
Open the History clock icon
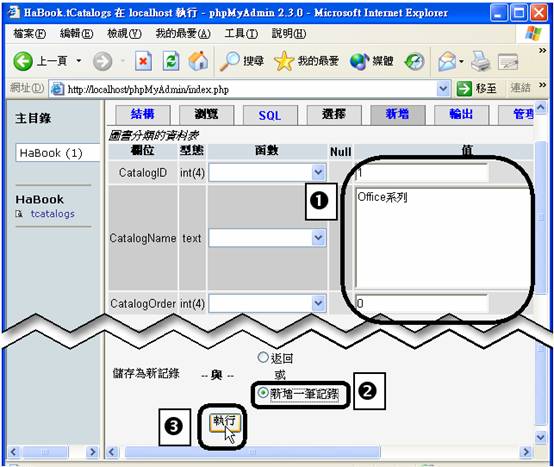(x=414, y=61)
